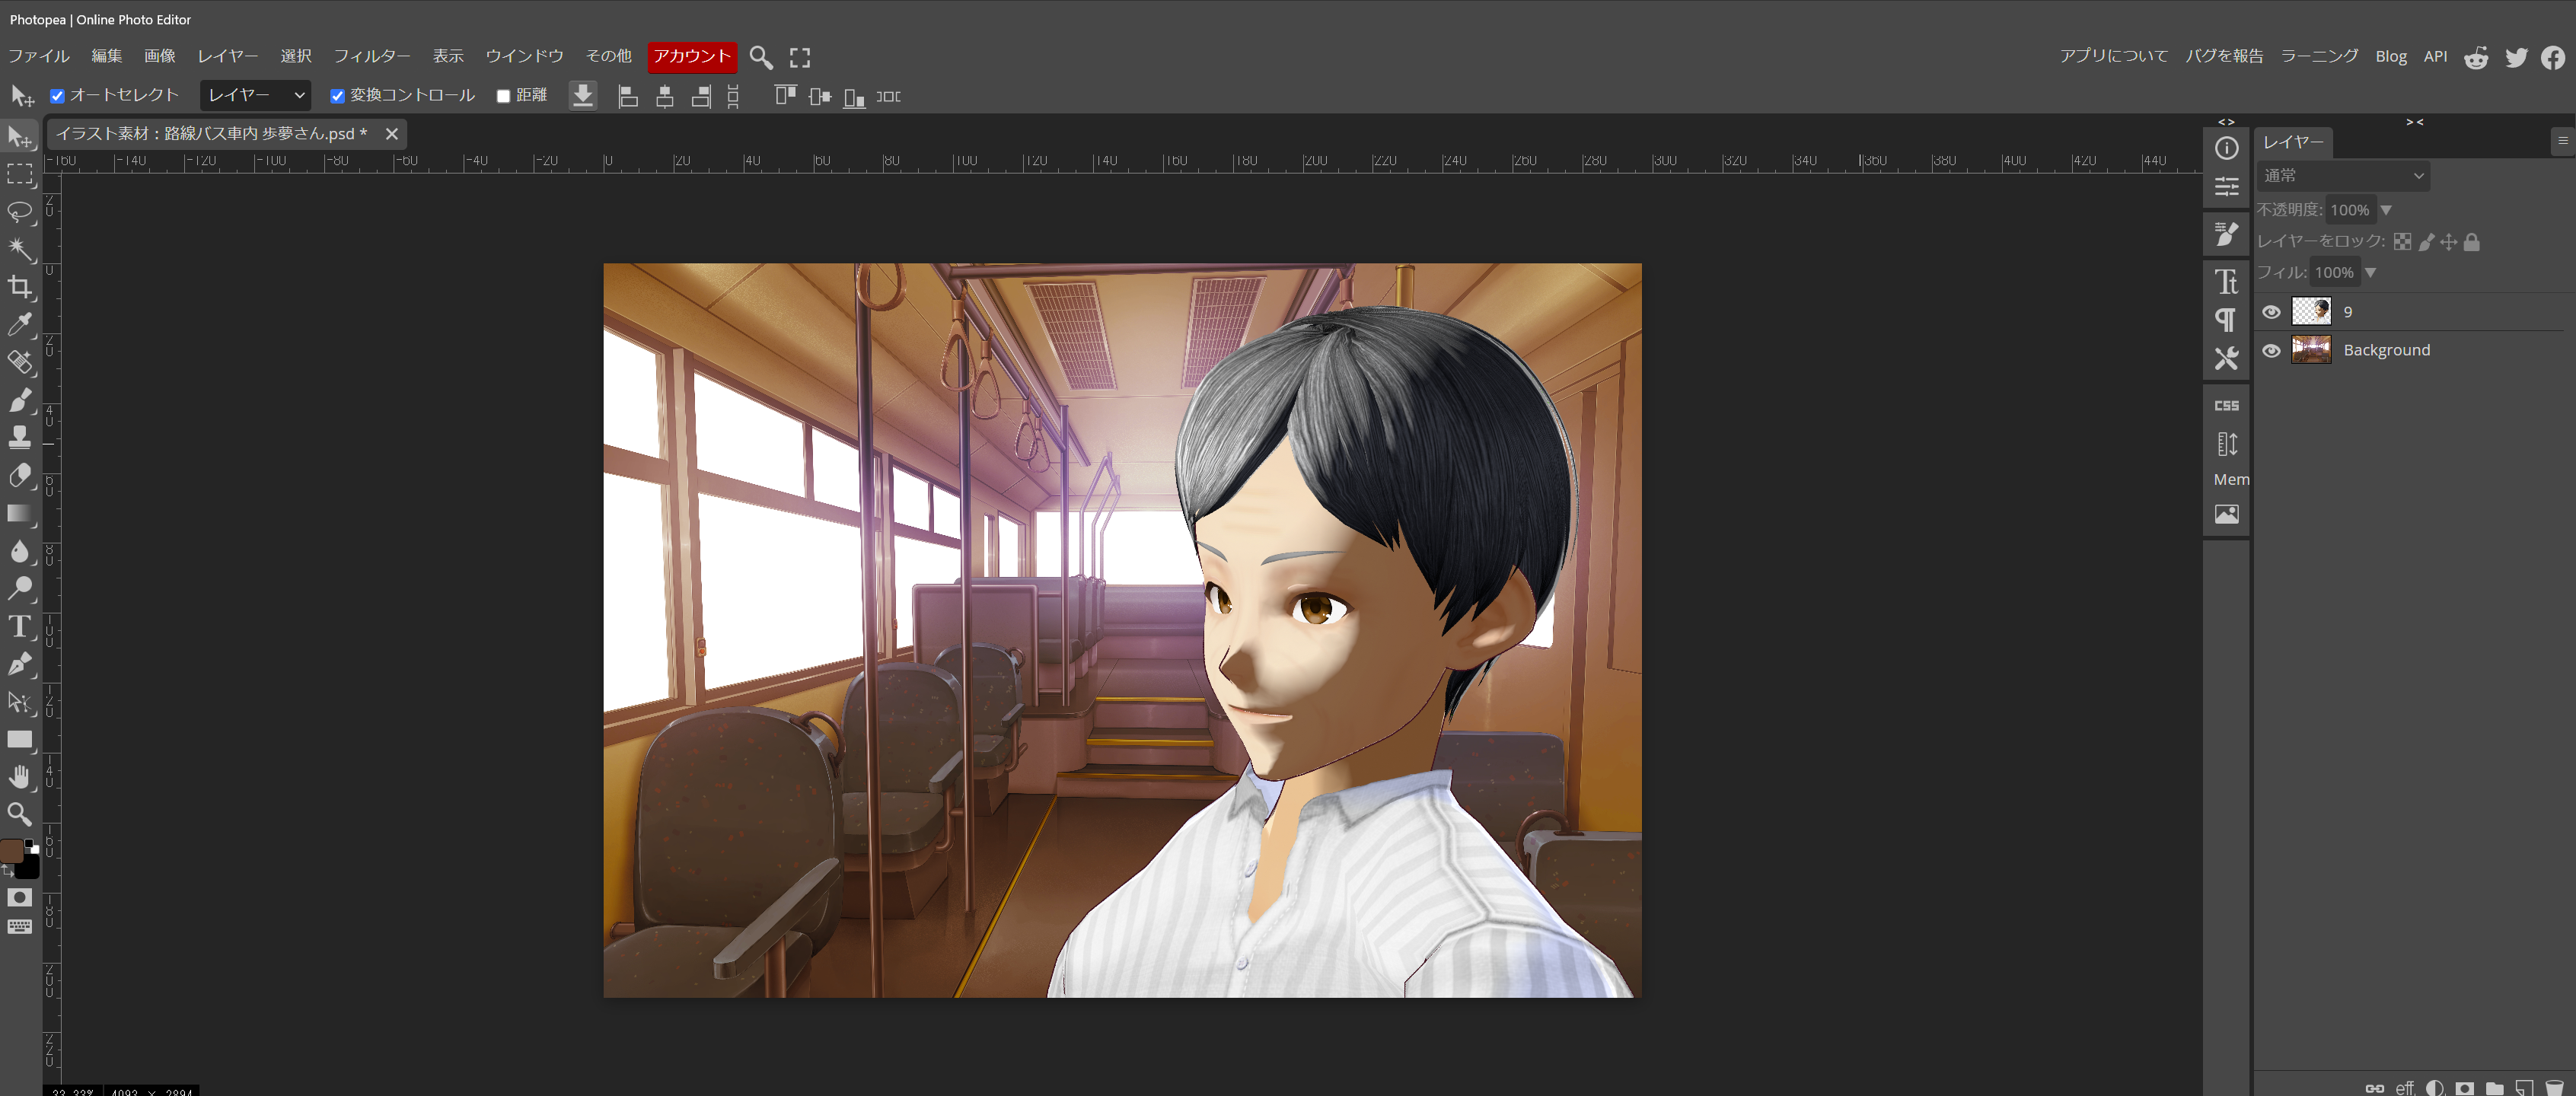
Task: Click the brown foreground color swatch
Action: pyautogui.click(x=12, y=850)
